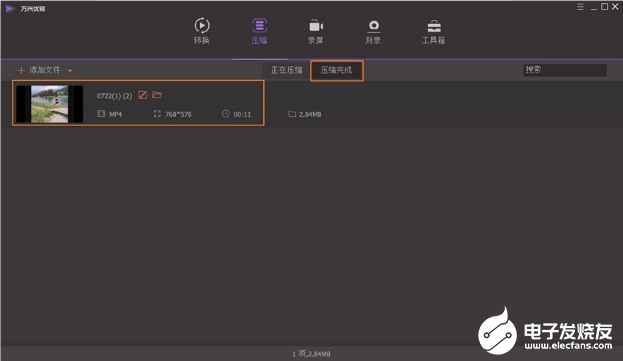Click inside the 搜索 search field

point(565,70)
